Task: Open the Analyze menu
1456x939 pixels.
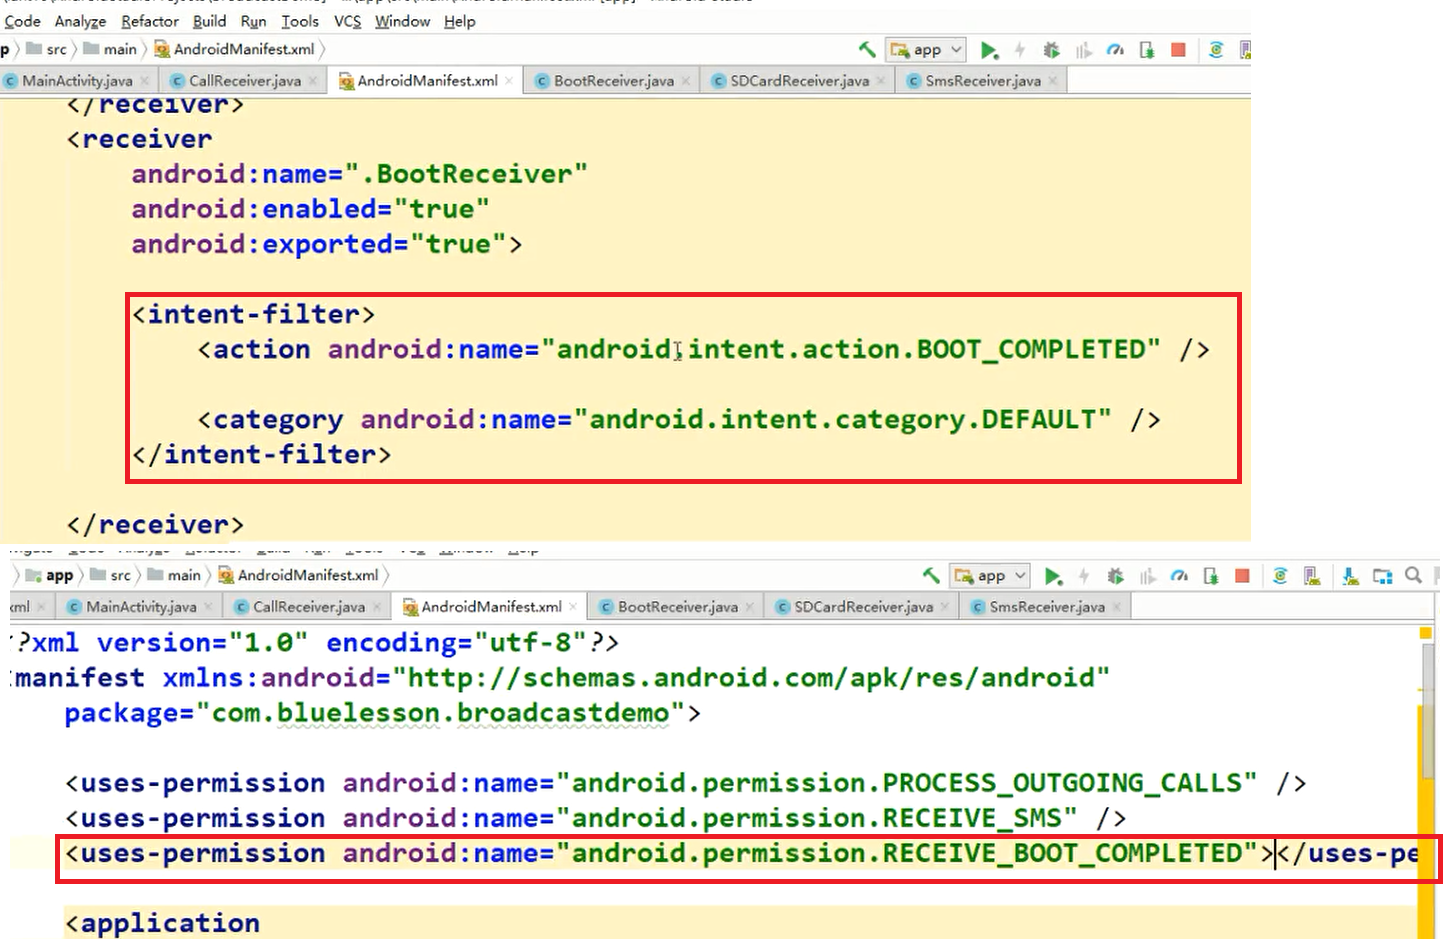Action: pos(80,21)
